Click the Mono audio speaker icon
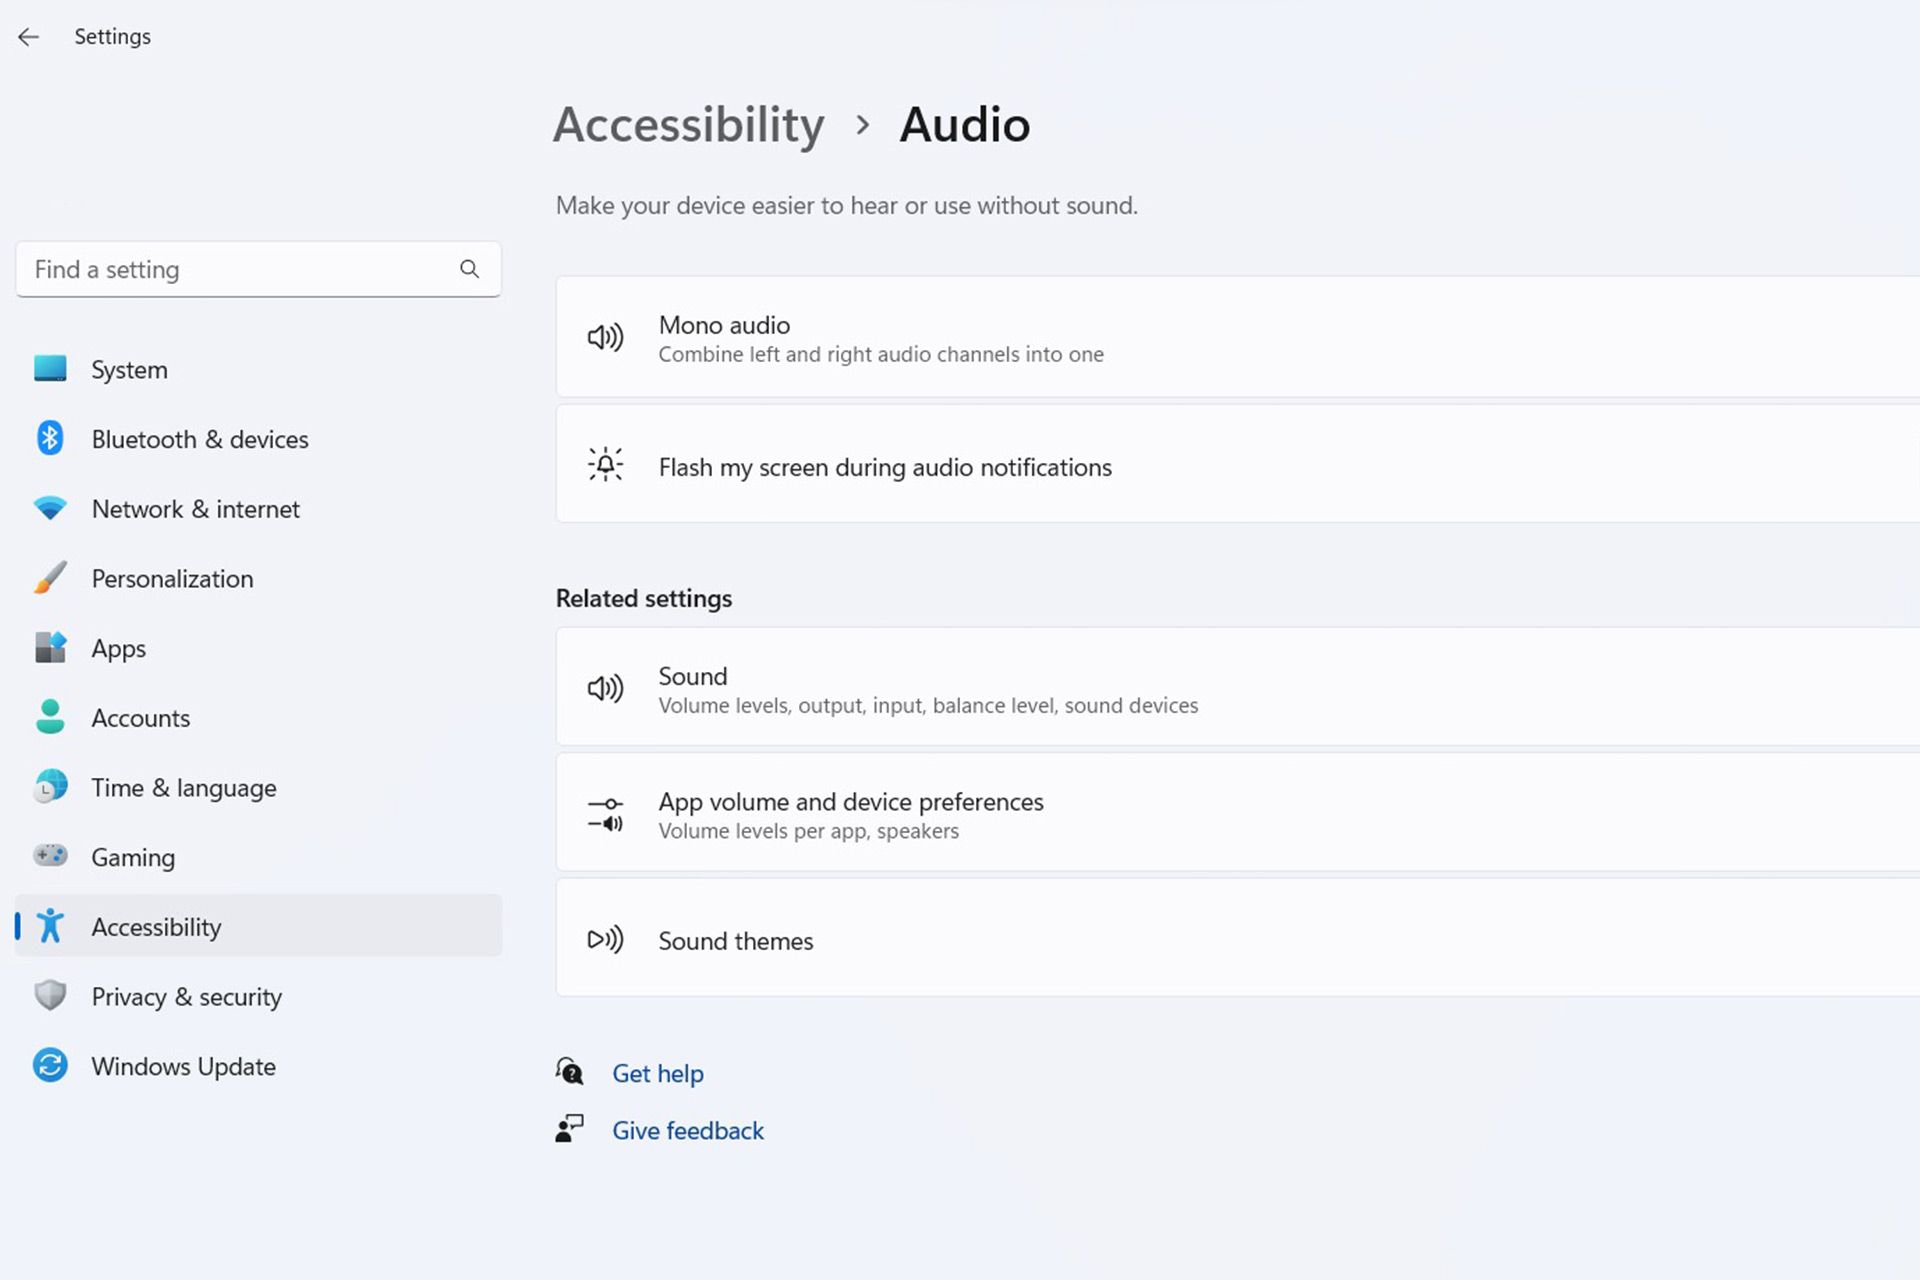Screen dimensions: 1920x1280 click(x=604, y=337)
